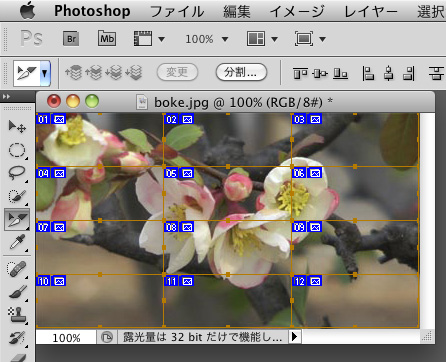Open the screen mode dropdown

(310, 39)
